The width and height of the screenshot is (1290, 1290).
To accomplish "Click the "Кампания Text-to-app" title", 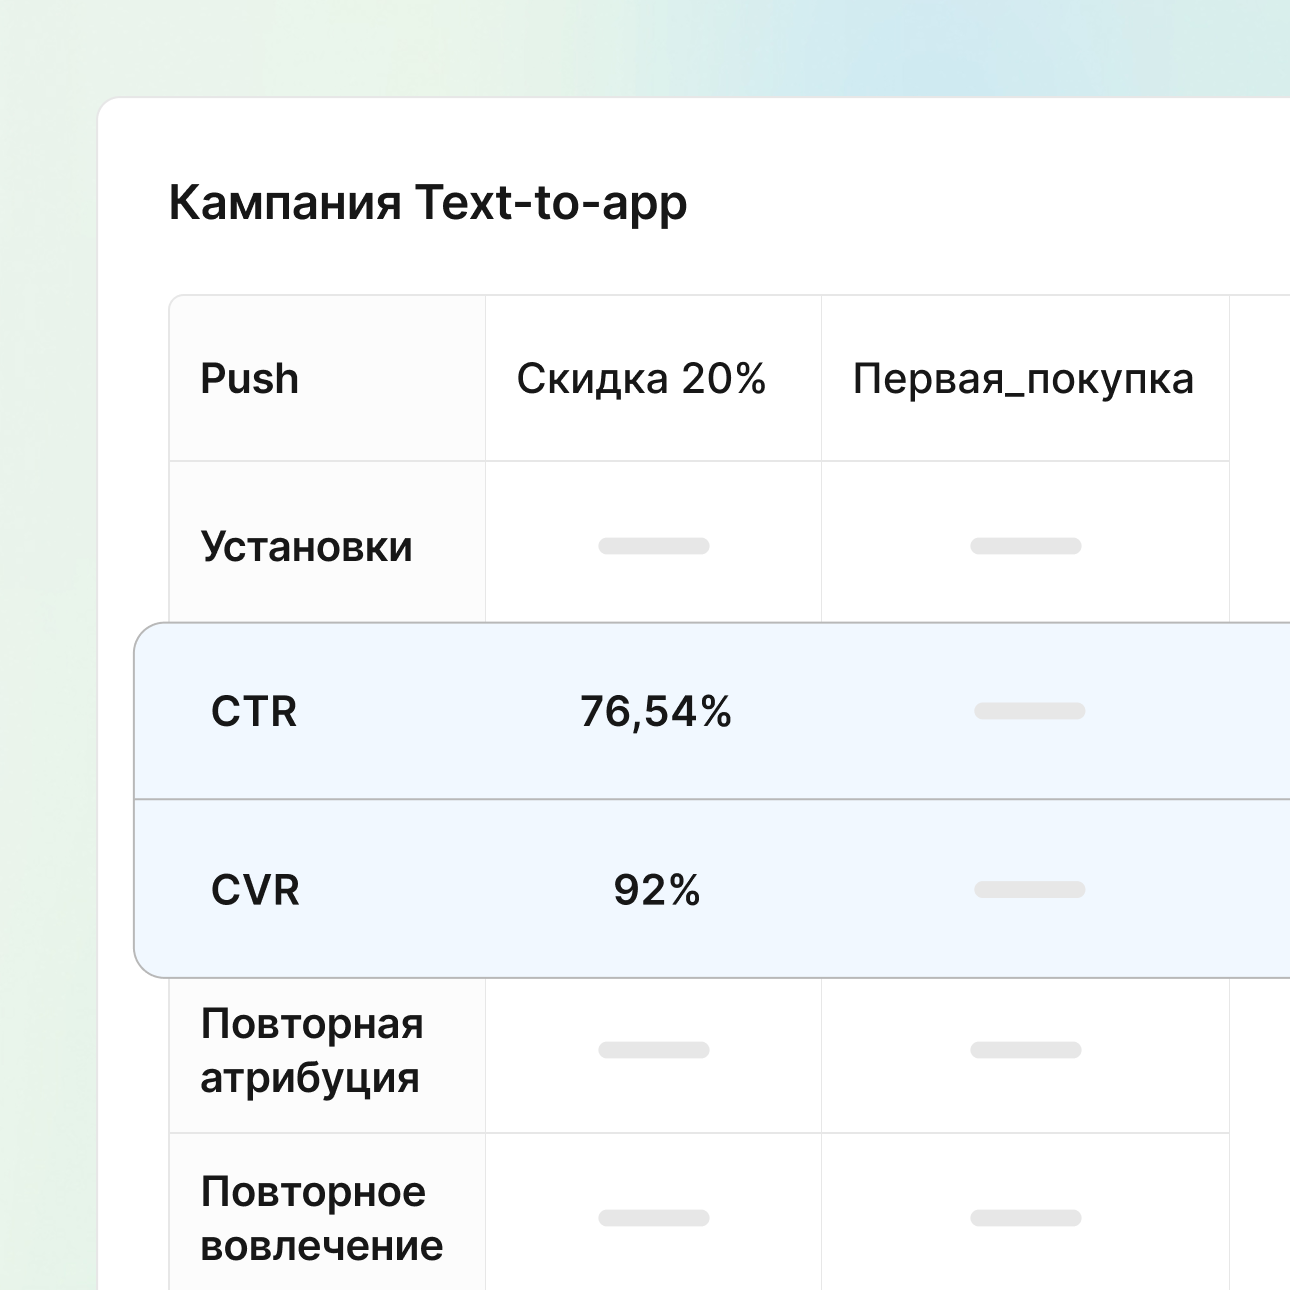I will pos(428,203).
